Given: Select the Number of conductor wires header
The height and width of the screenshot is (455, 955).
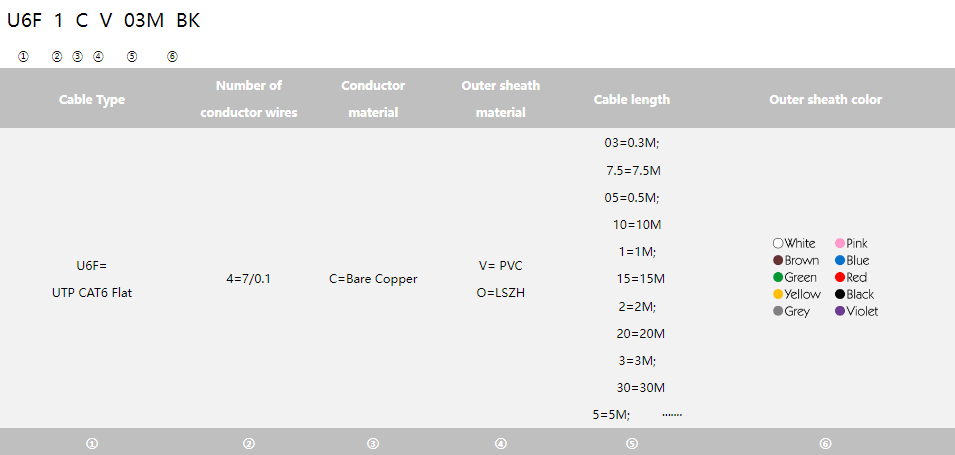Looking at the screenshot, I should [249, 99].
